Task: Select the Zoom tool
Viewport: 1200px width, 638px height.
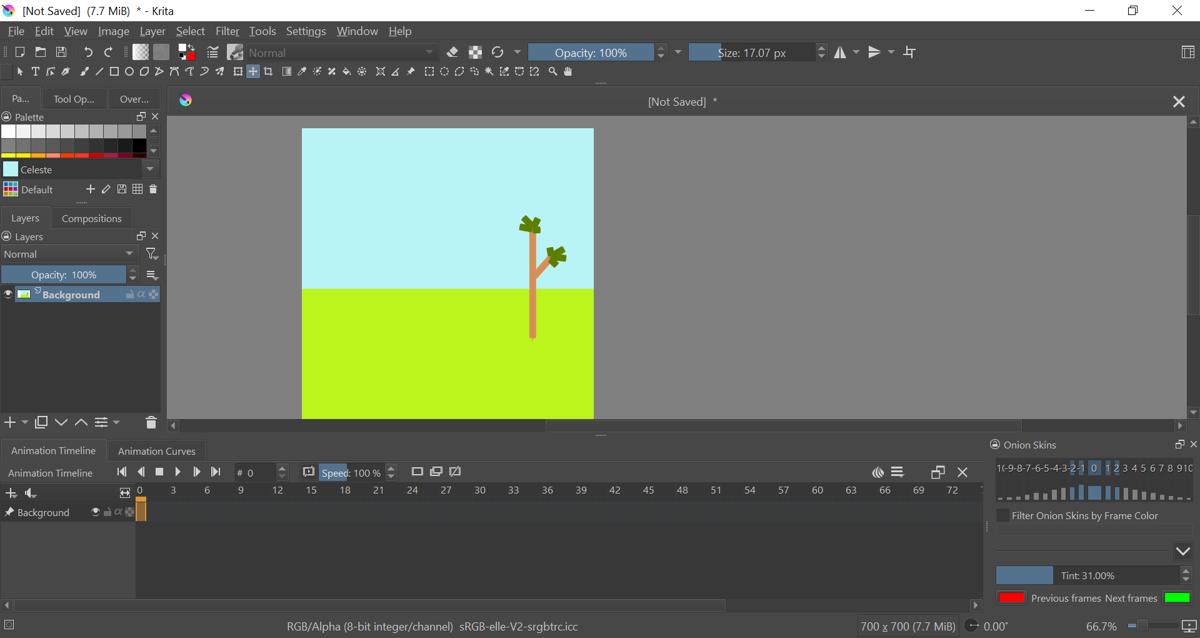Action: (551, 71)
